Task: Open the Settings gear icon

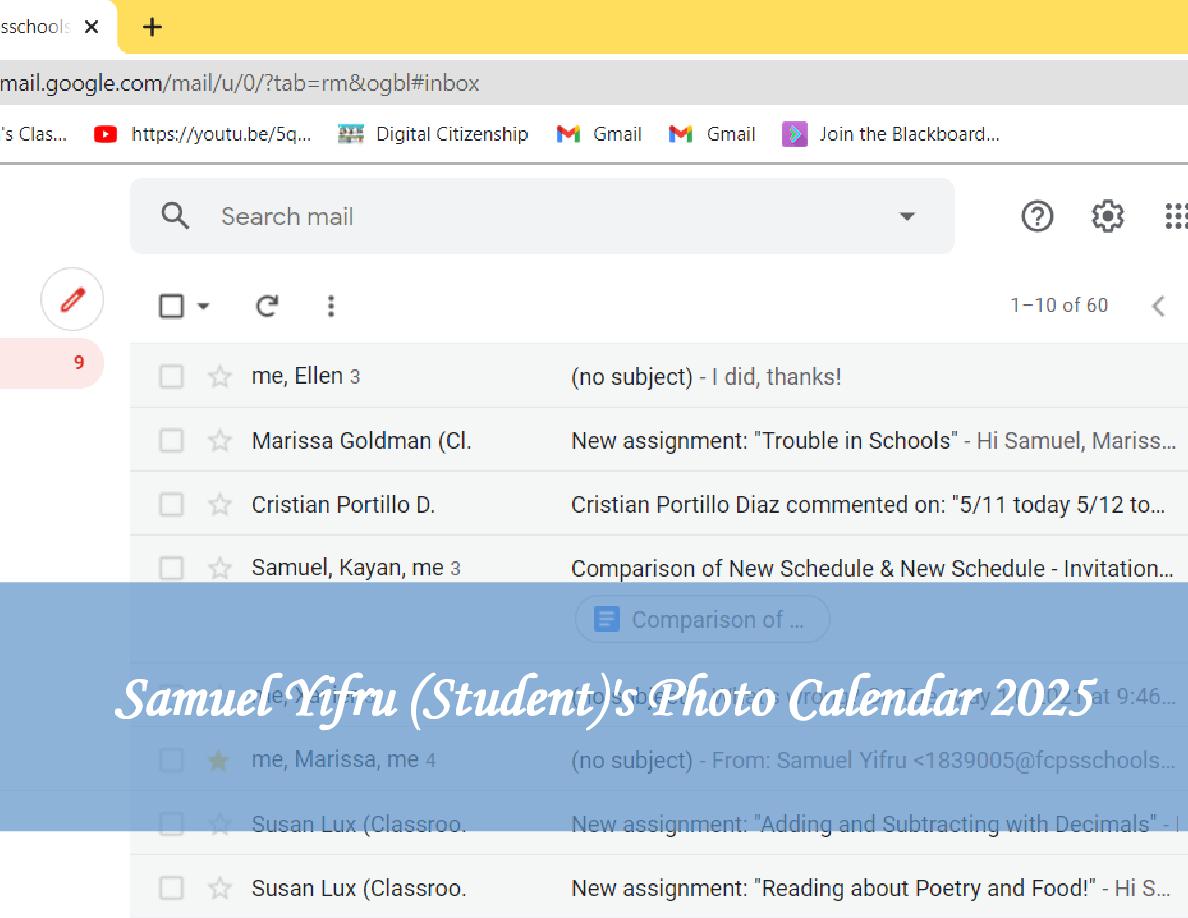Action: (1107, 216)
